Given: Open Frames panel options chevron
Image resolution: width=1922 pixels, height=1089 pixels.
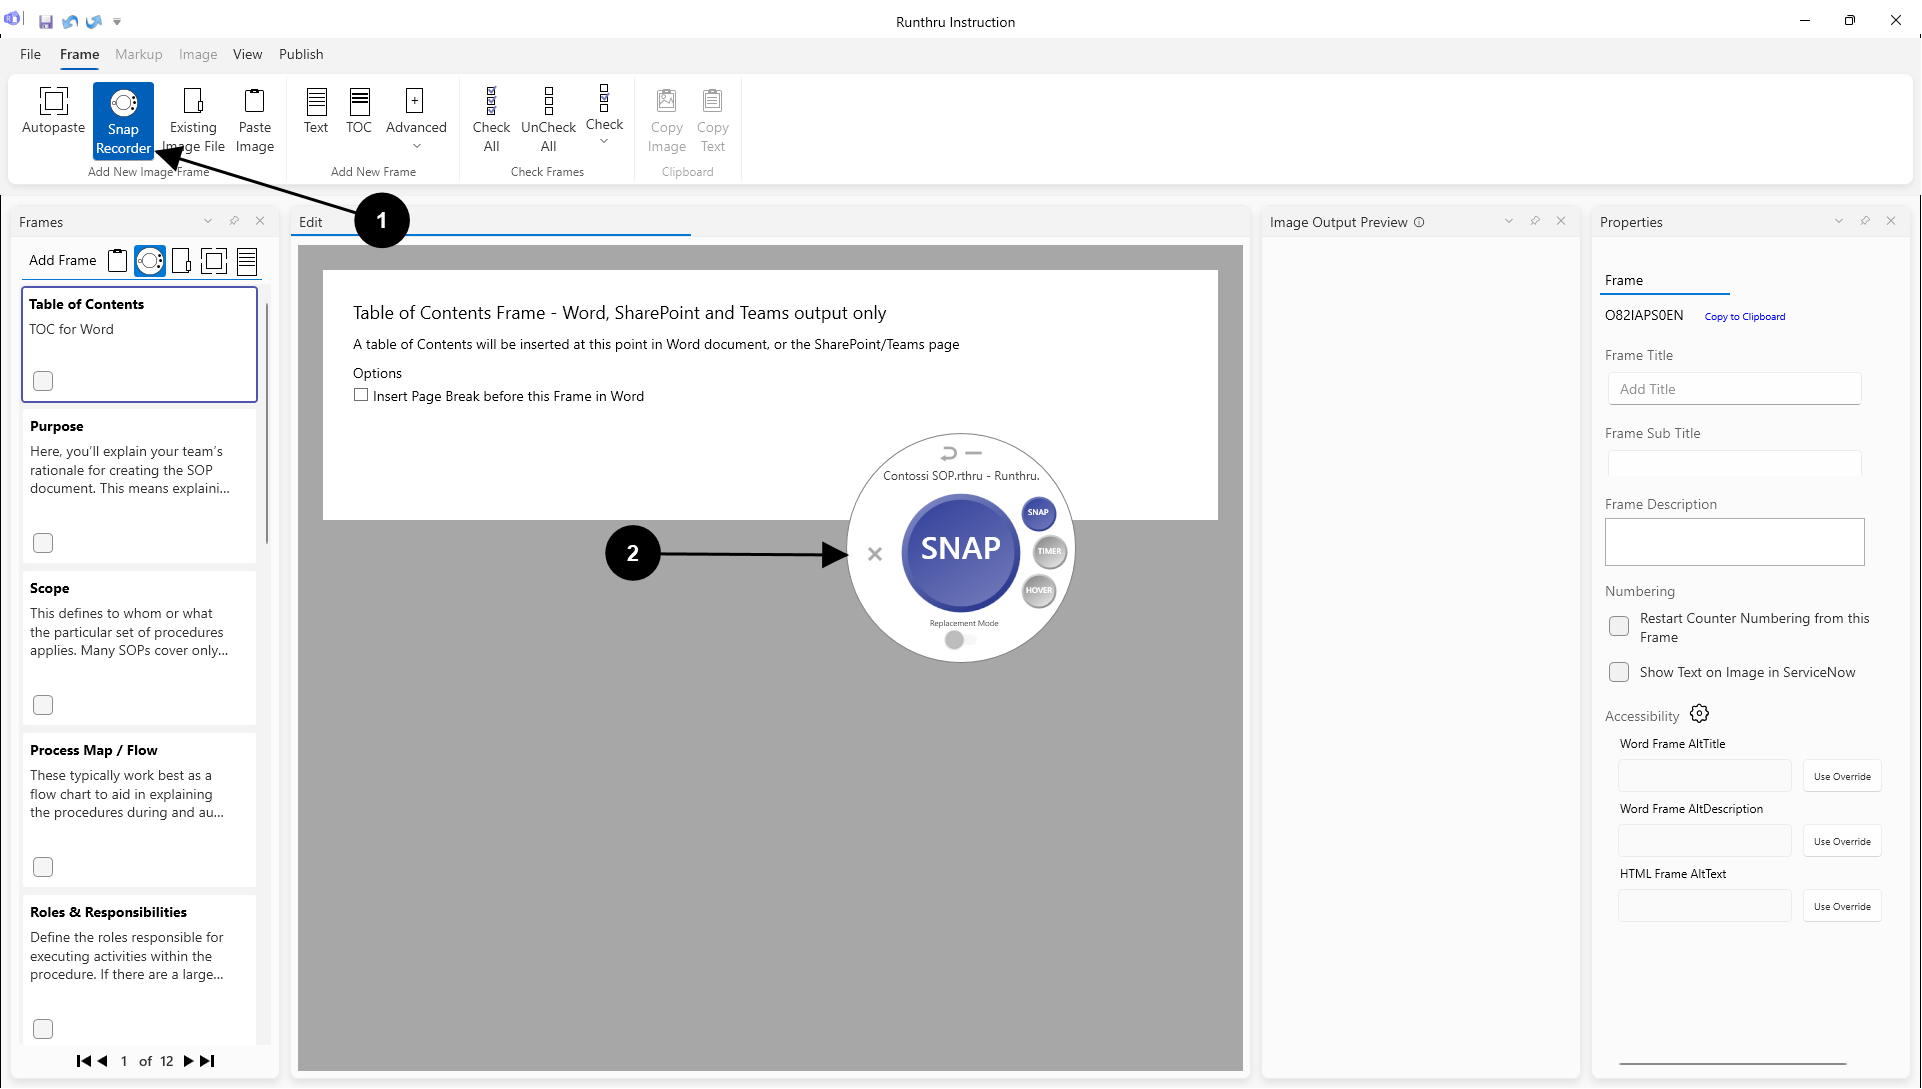Looking at the screenshot, I should coord(208,221).
